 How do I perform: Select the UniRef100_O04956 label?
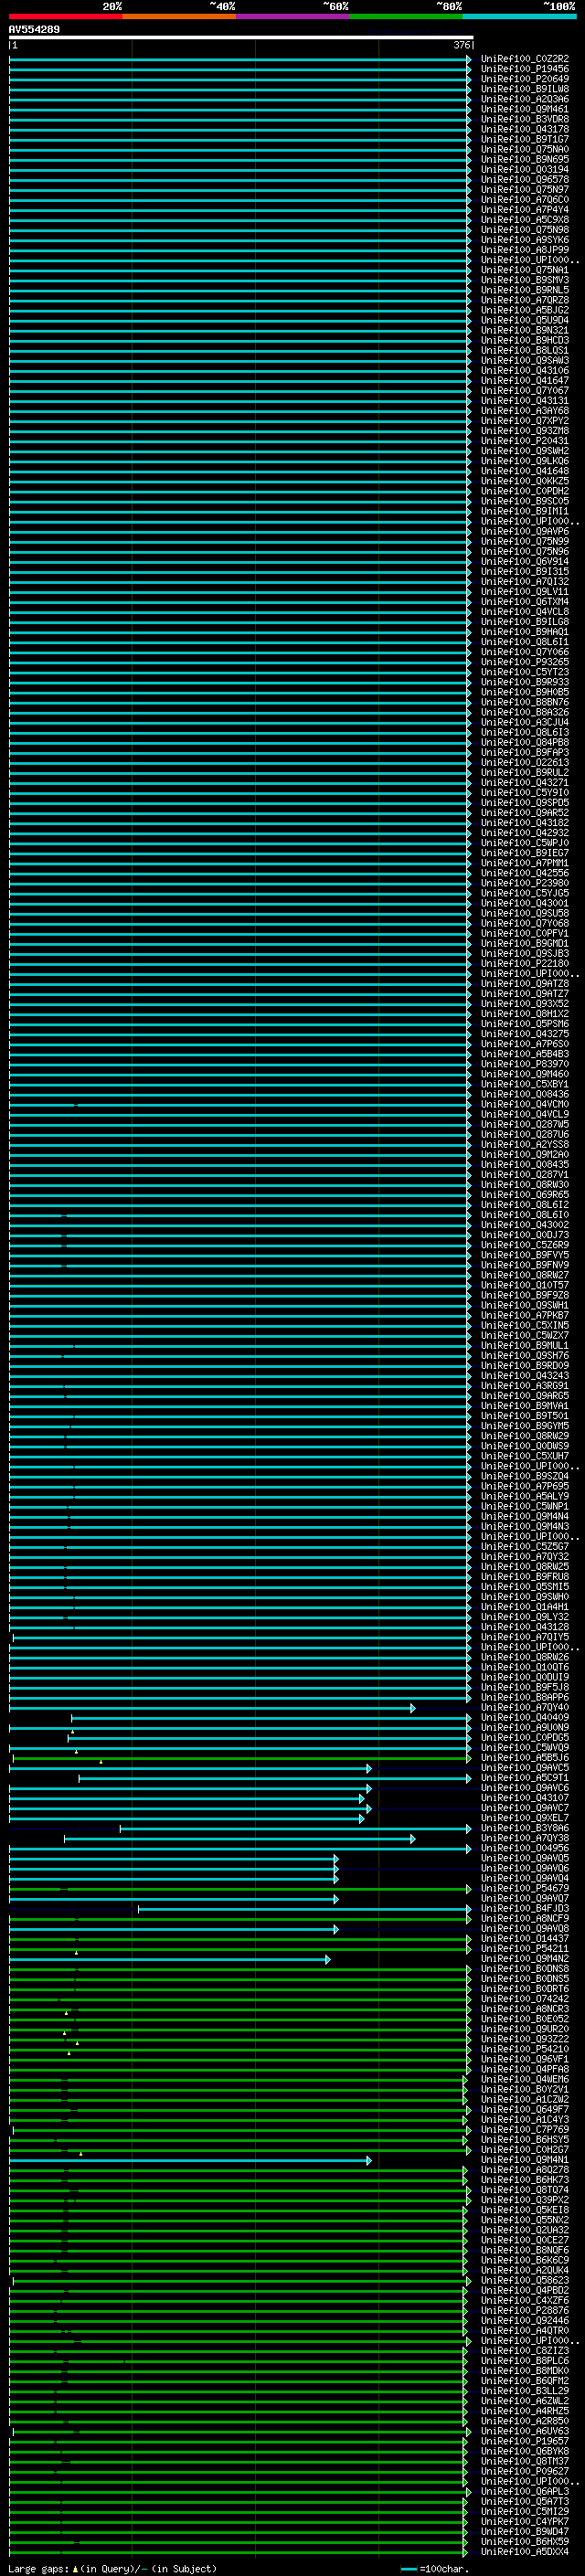point(525,1848)
